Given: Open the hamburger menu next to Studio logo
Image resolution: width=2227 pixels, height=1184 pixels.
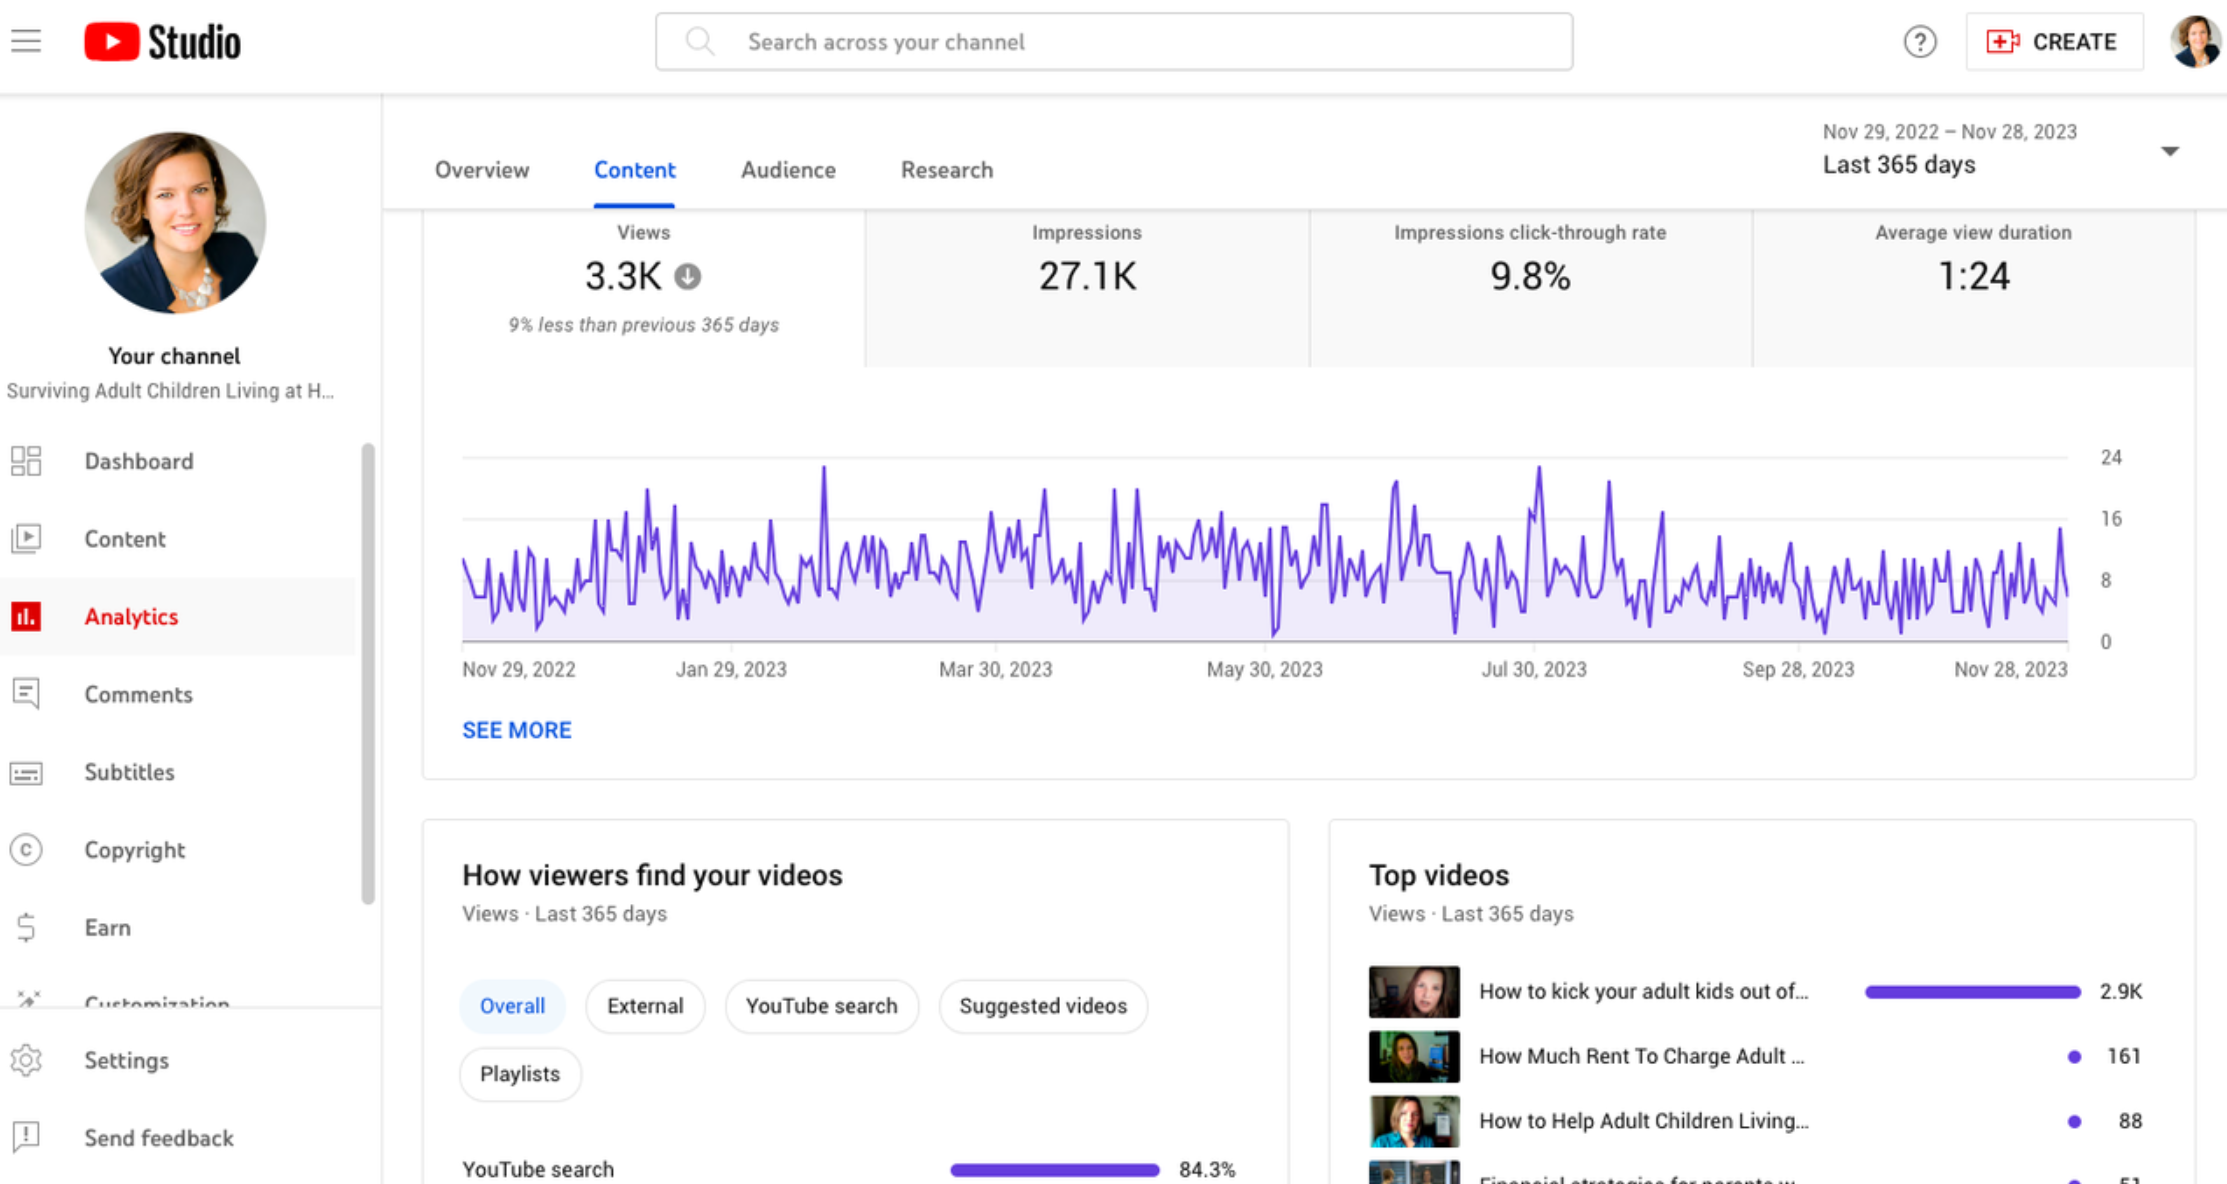Looking at the screenshot, I should pos(25,41).
